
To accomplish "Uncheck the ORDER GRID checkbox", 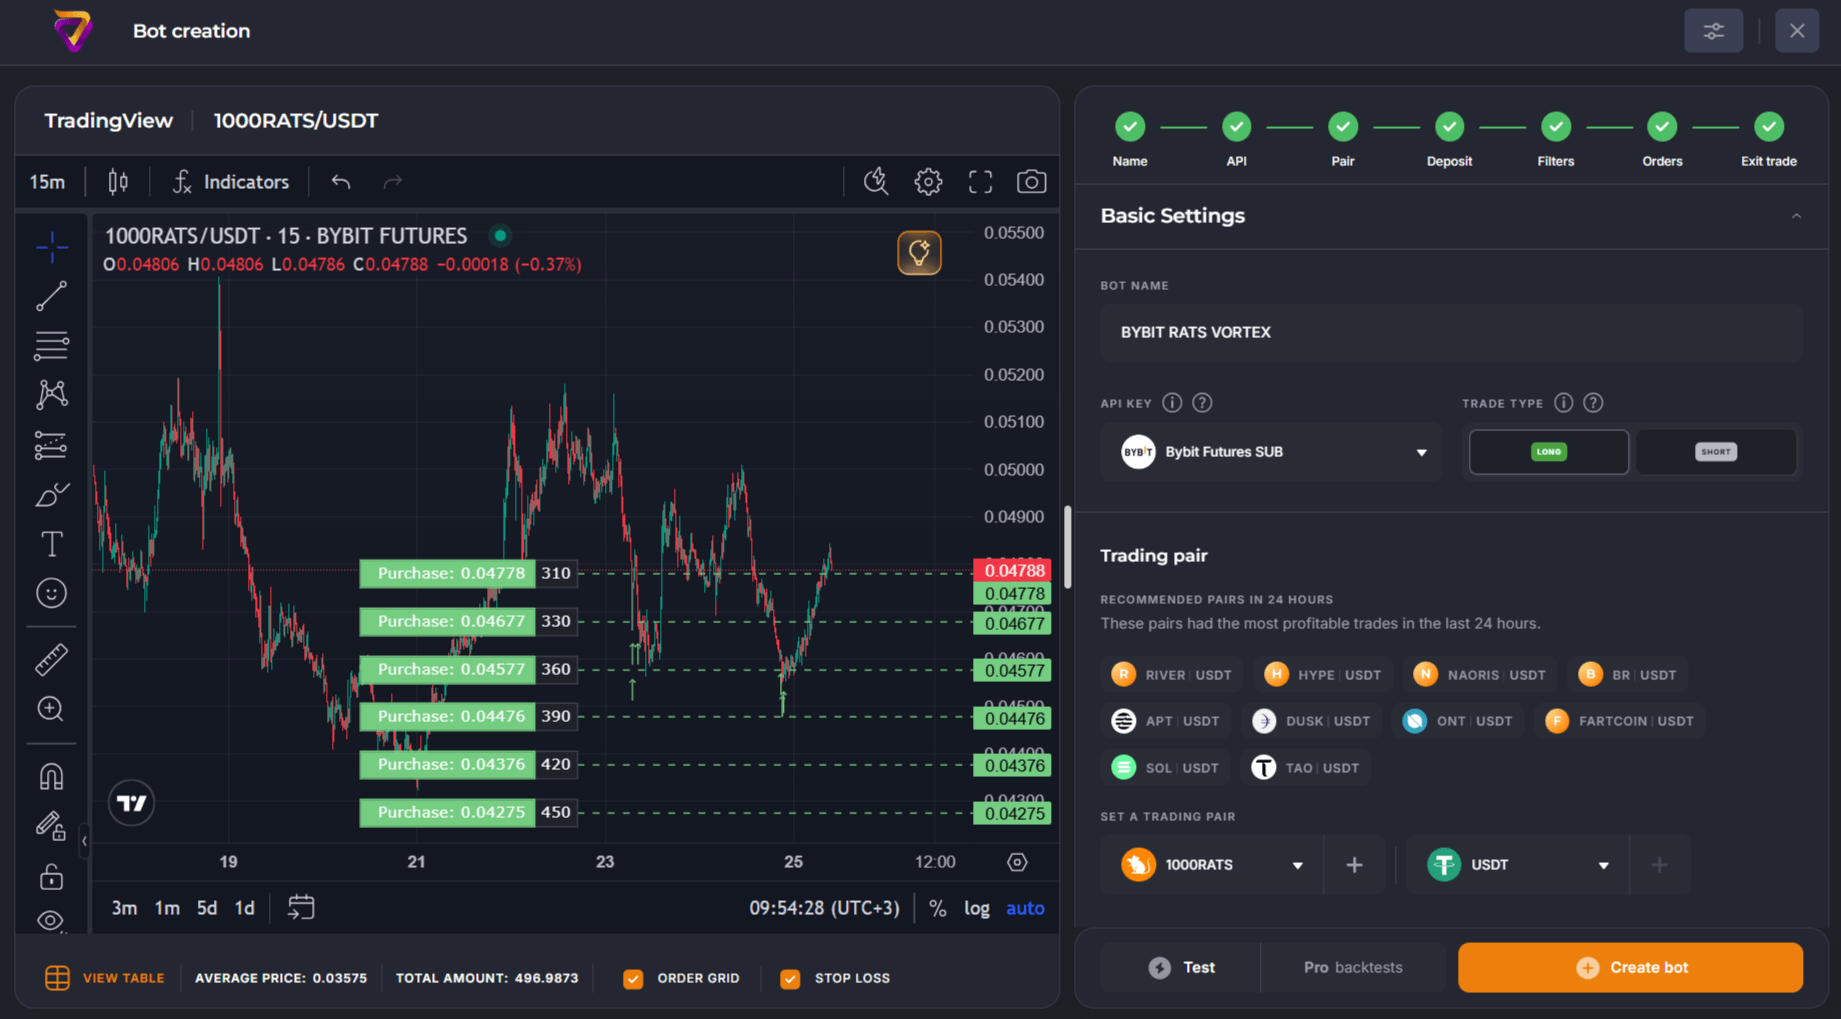I will (633, 978).
